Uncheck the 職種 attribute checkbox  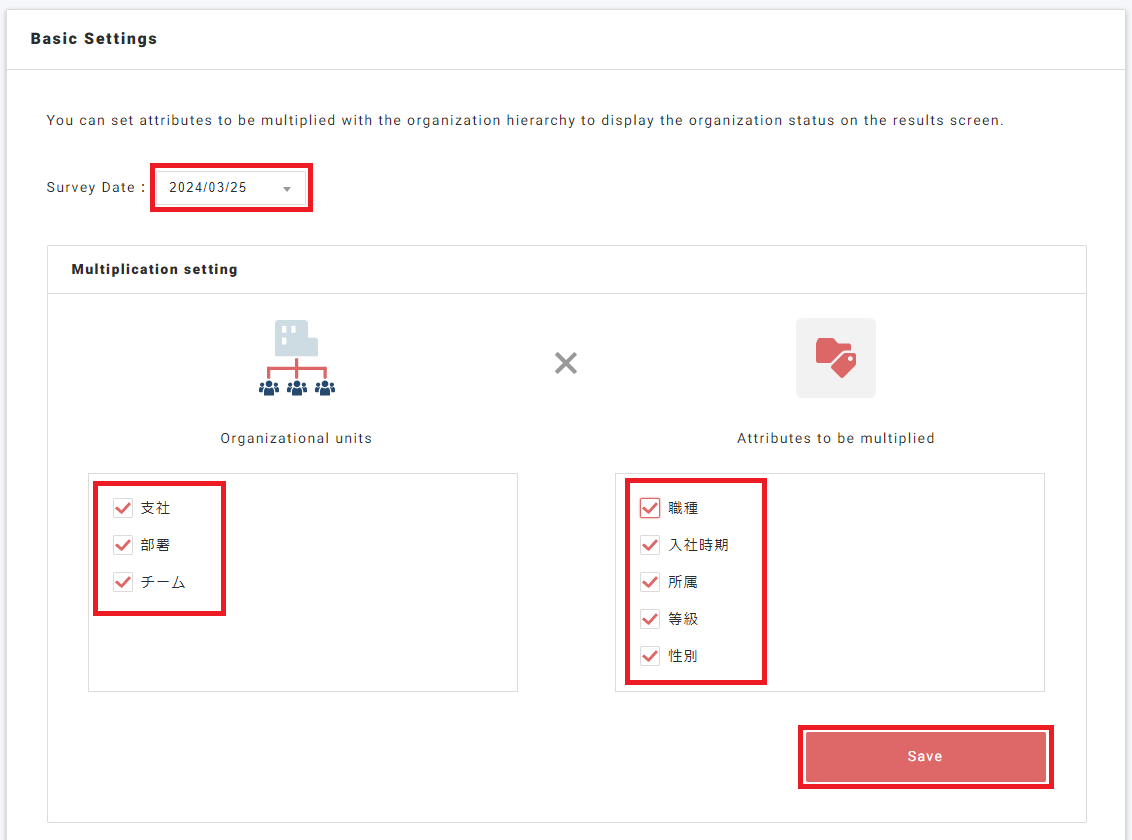coord(650,508)
